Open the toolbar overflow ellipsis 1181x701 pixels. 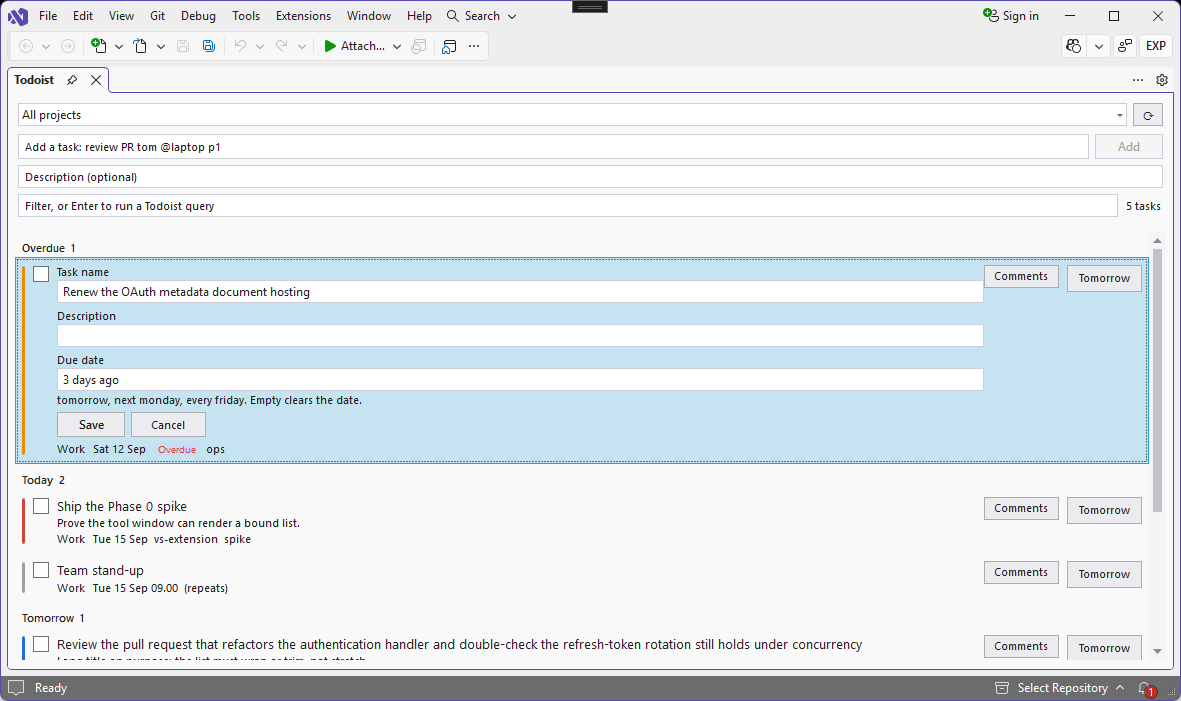click(x=474, y=46)
